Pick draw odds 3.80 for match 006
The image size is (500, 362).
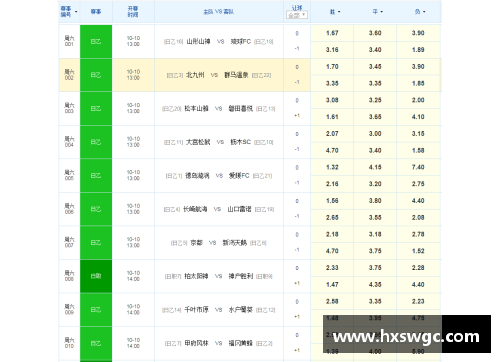[375, 201]
